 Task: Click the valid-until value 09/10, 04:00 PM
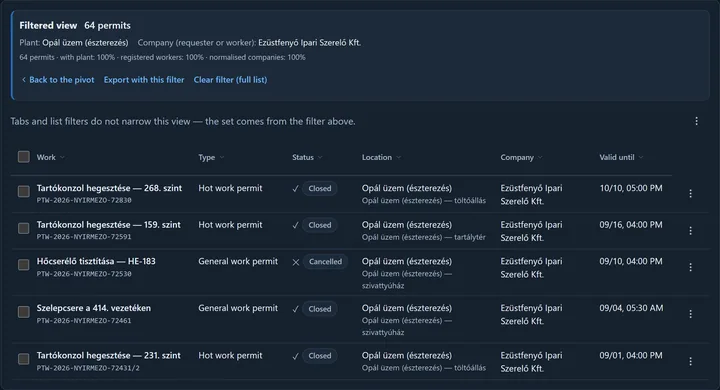coord(631,261)
